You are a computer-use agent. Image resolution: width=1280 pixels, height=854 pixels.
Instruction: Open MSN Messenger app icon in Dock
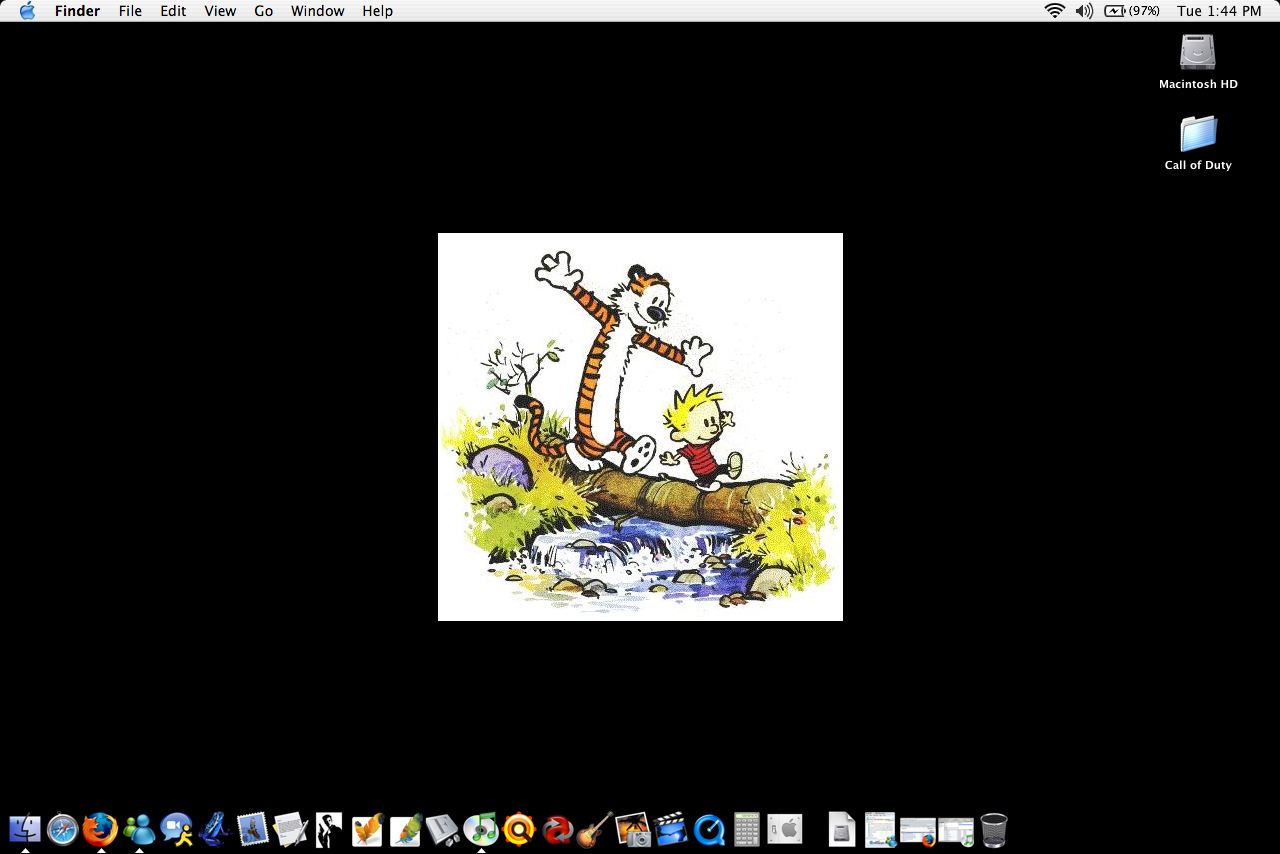pos(139,829)
